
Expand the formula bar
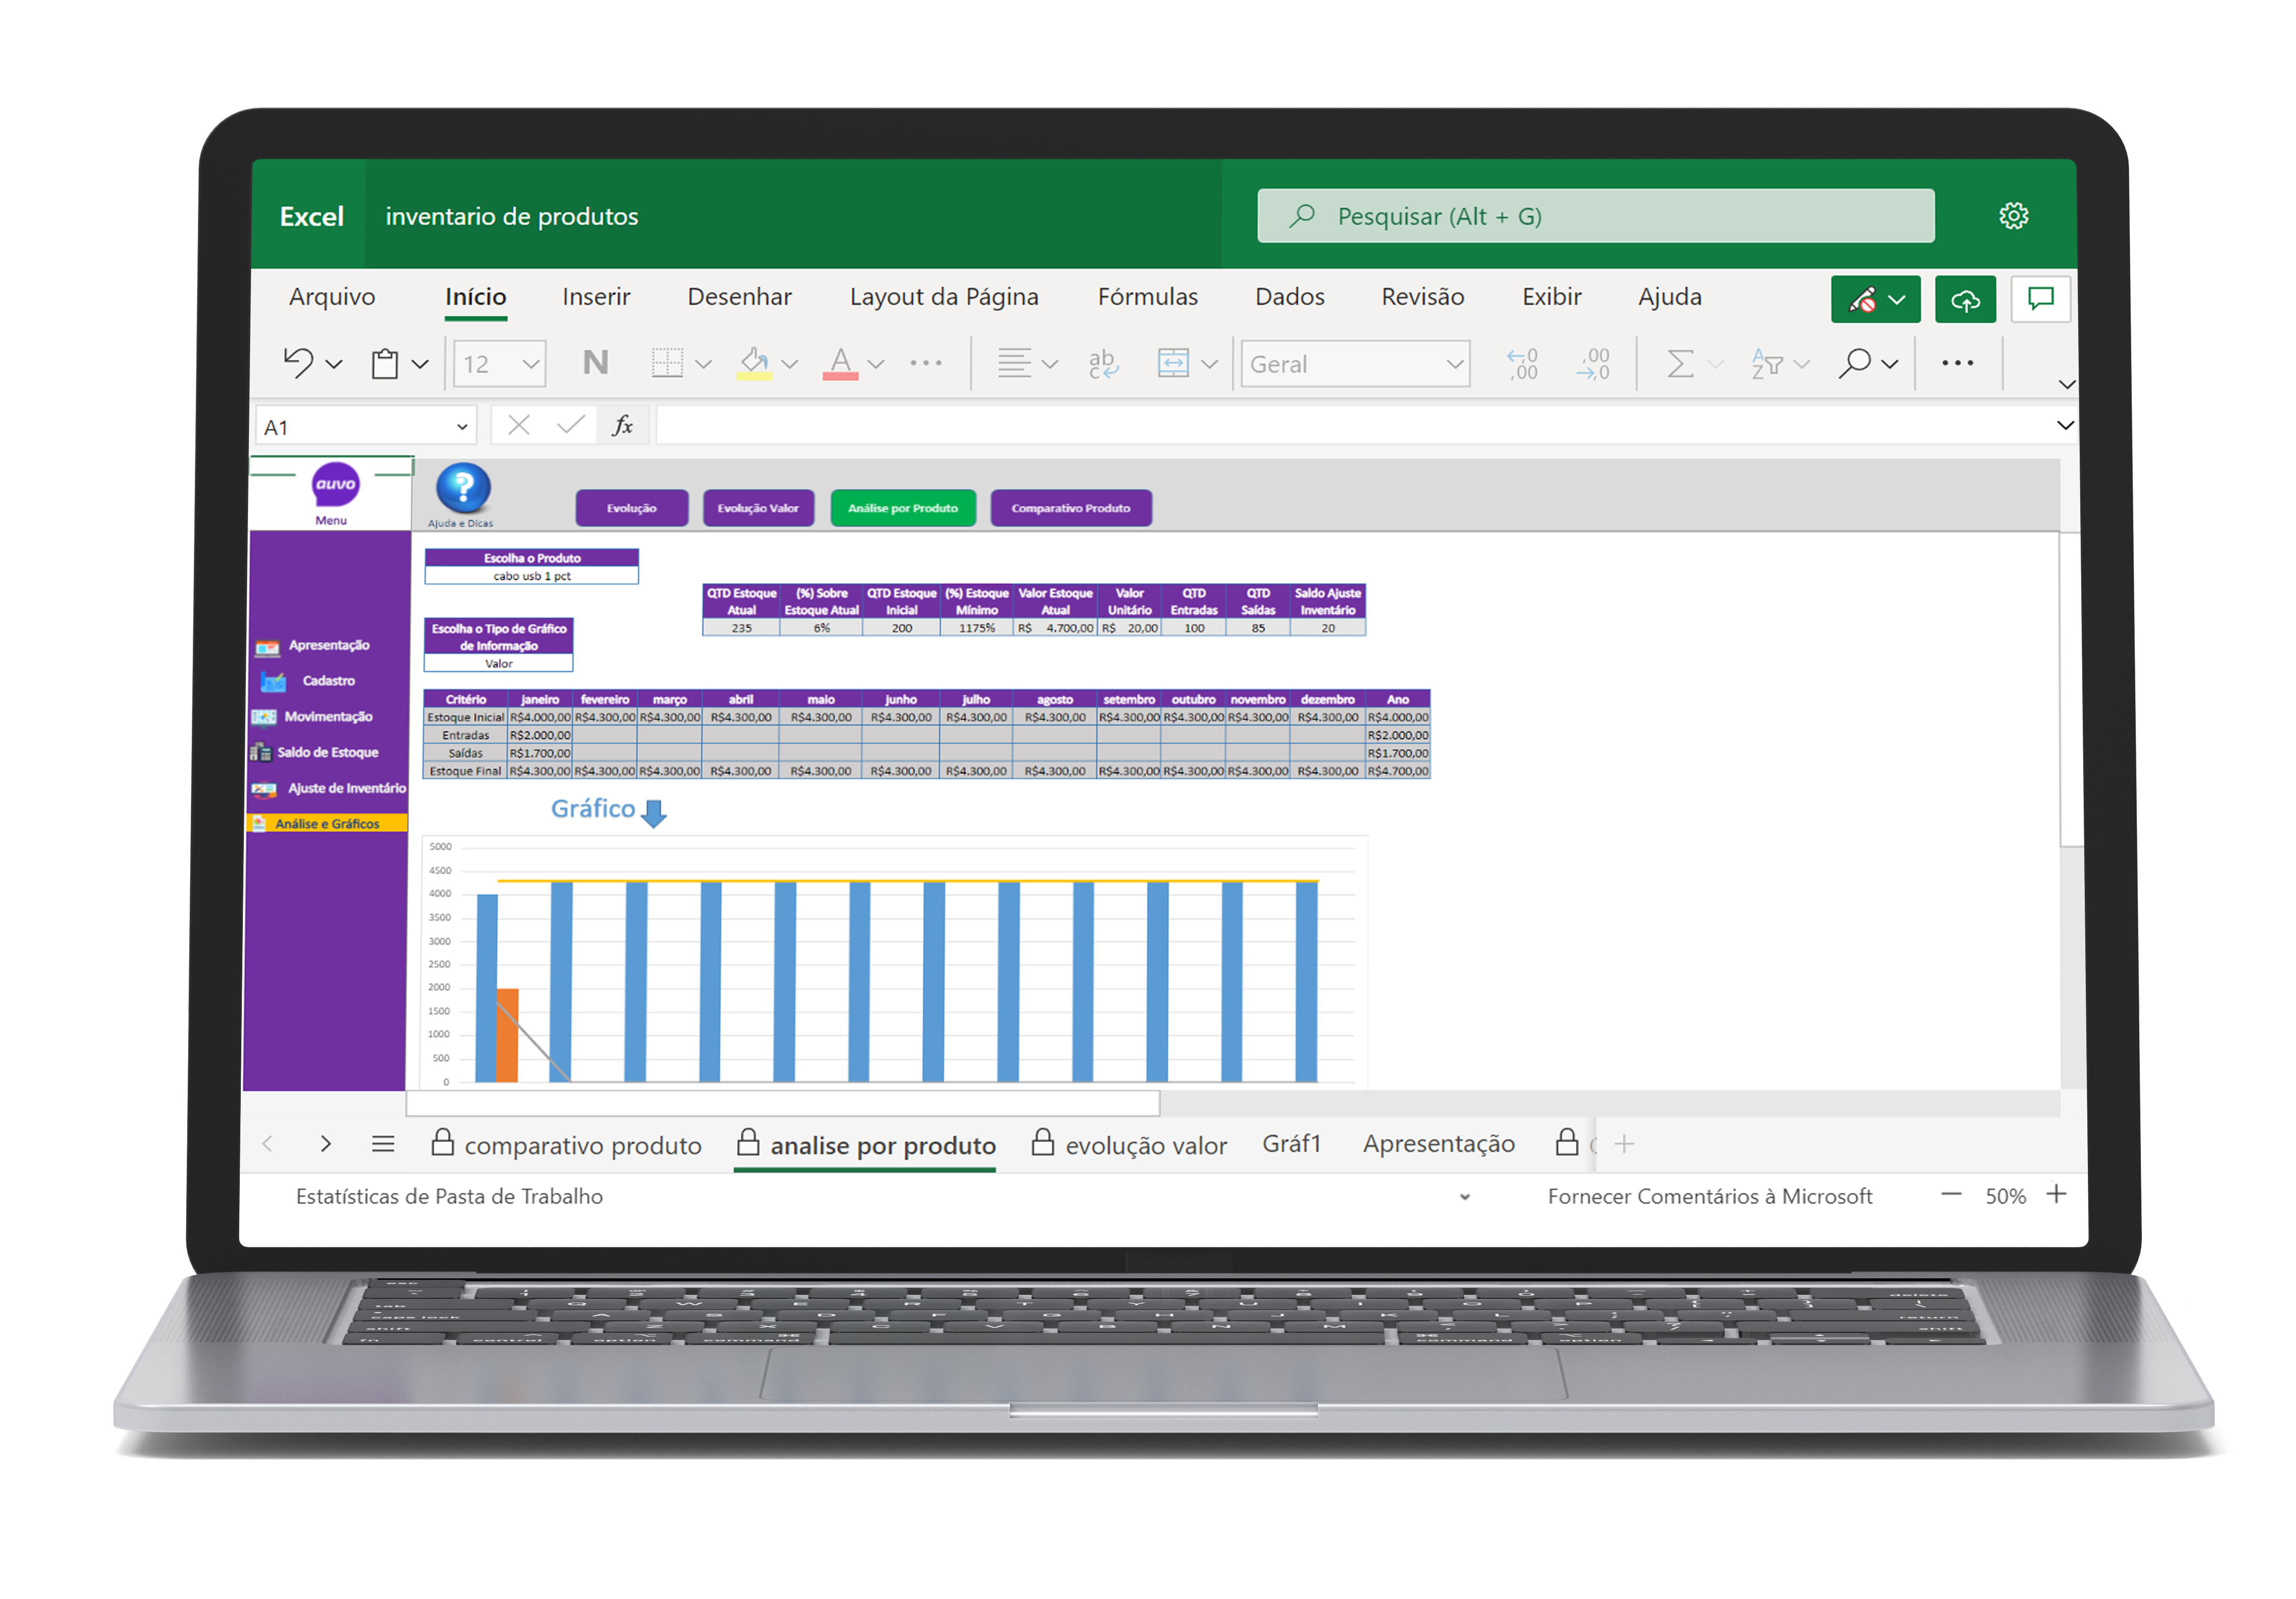coord(2066,425)
